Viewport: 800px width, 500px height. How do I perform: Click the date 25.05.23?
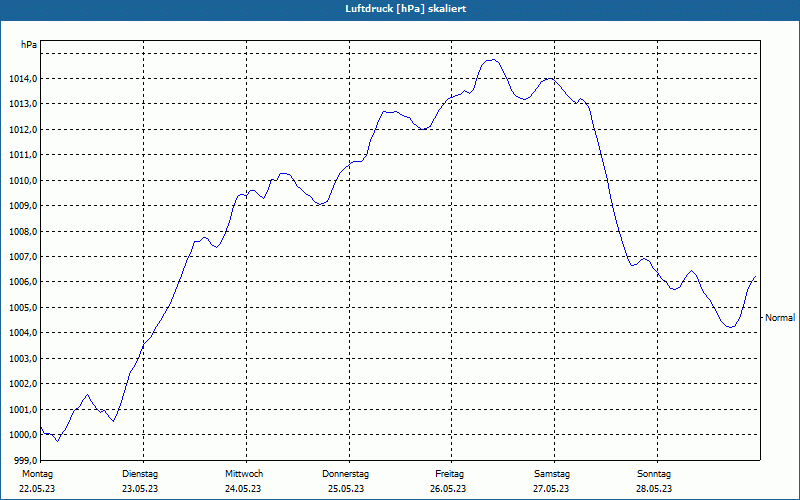pyautogui.click(x=346, y=489)
